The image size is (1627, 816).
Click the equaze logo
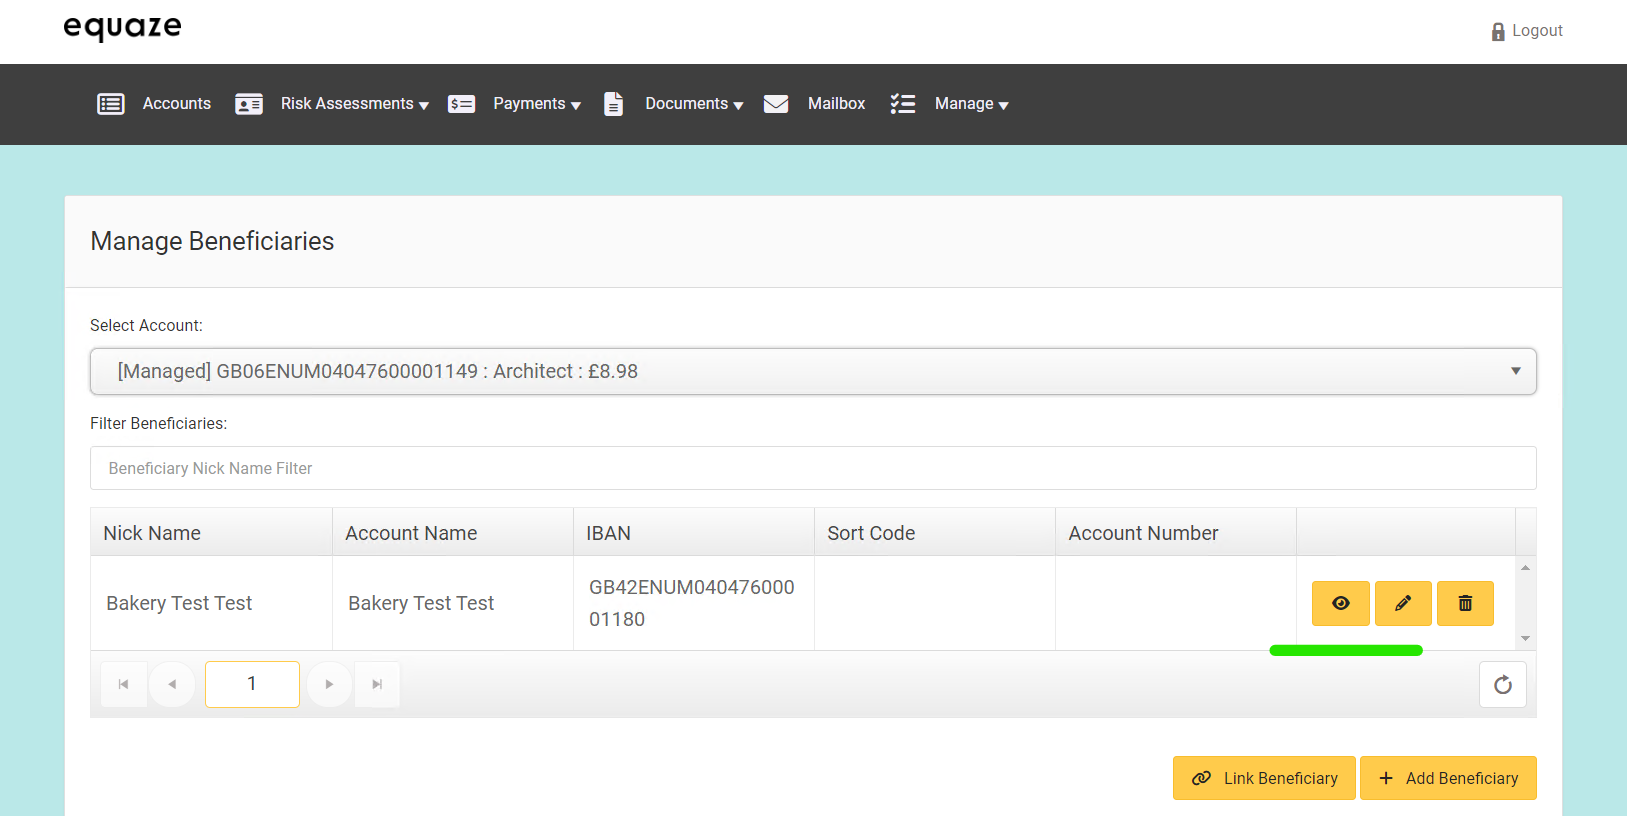point(122,28)
